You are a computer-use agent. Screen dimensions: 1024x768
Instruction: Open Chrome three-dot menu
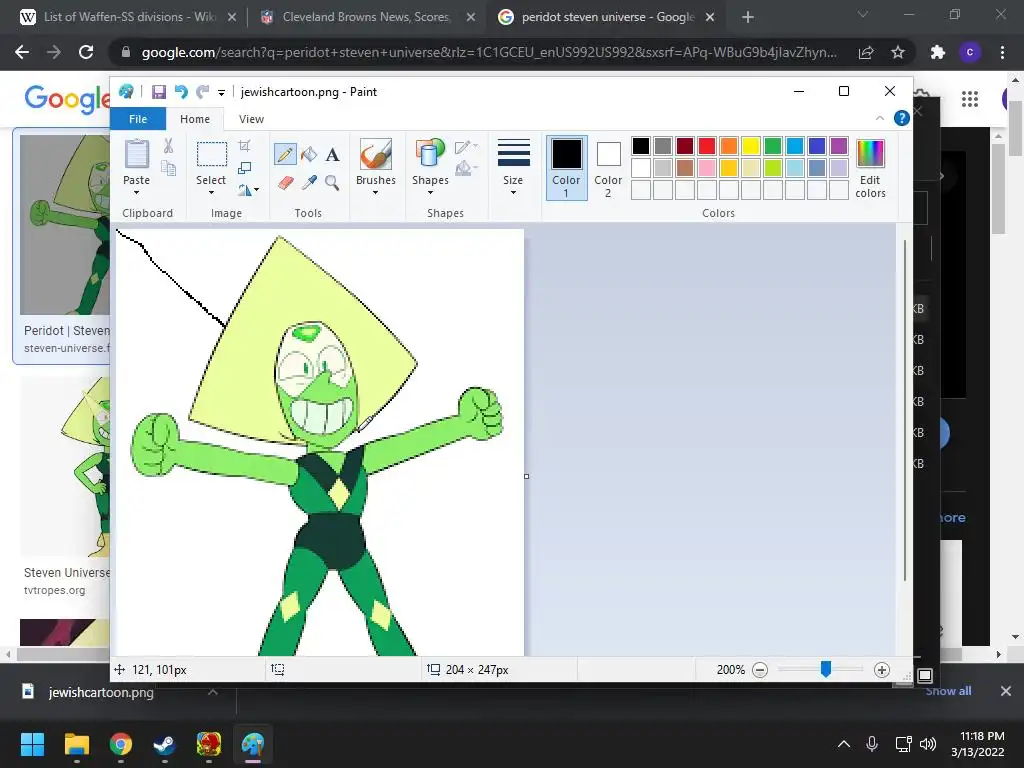click(1002, 52)
